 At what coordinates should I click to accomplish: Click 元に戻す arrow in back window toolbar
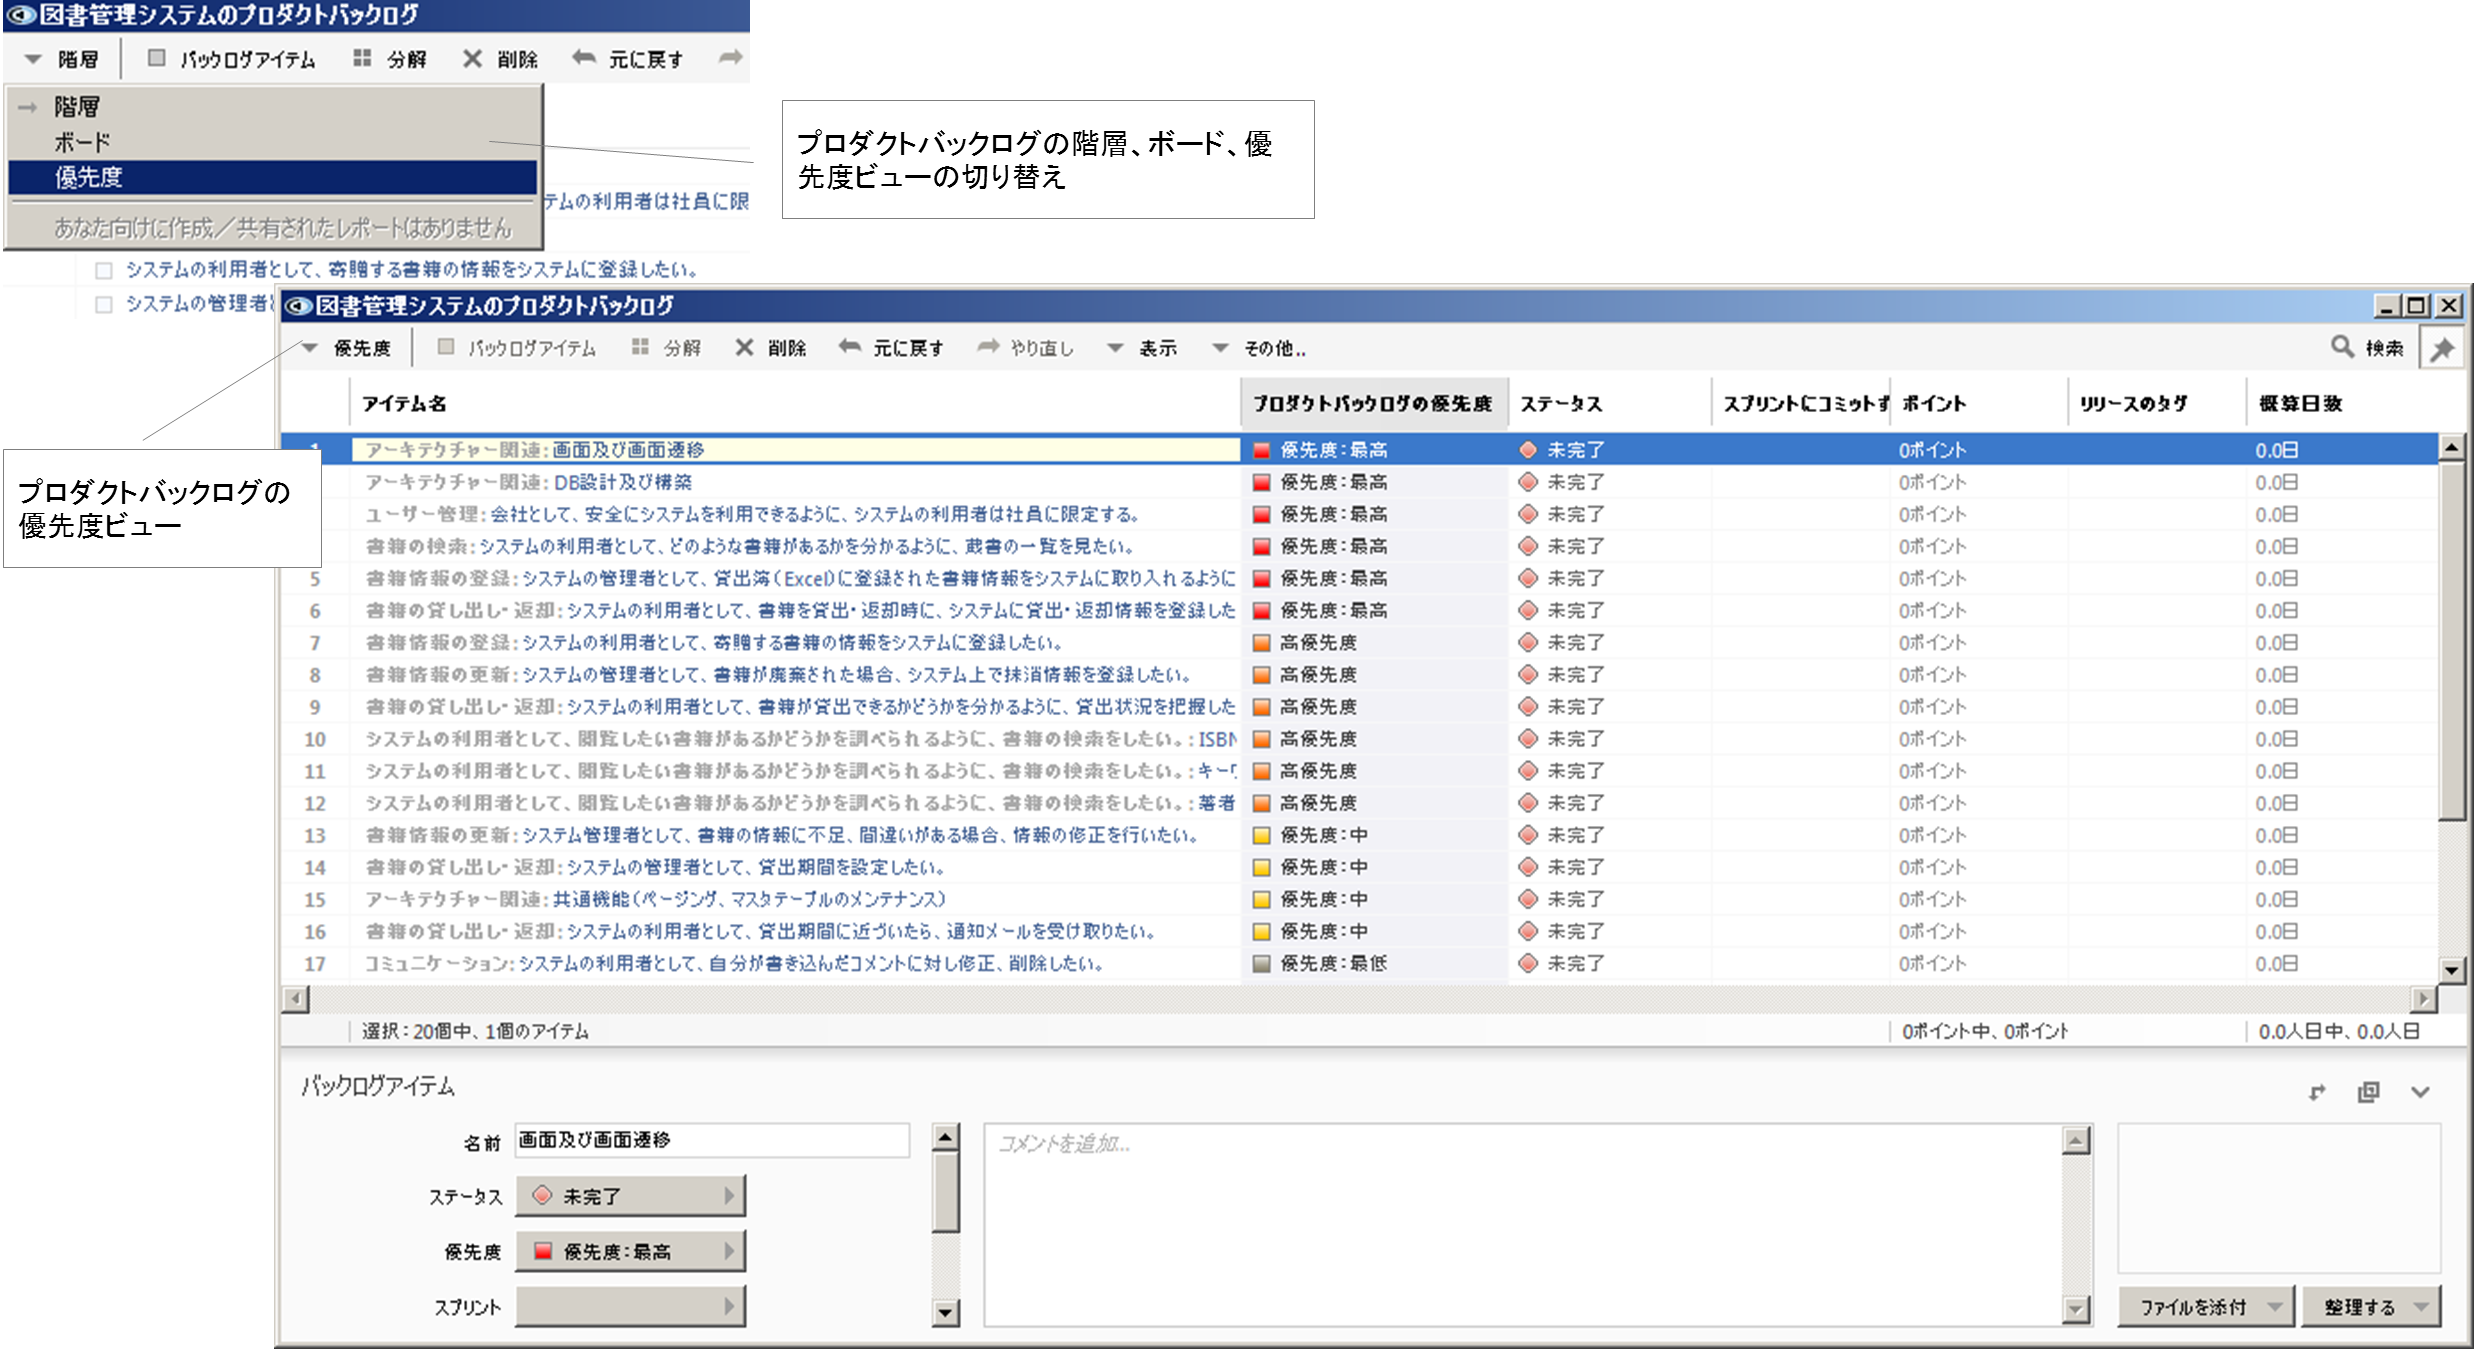click(x=584, y=58)
